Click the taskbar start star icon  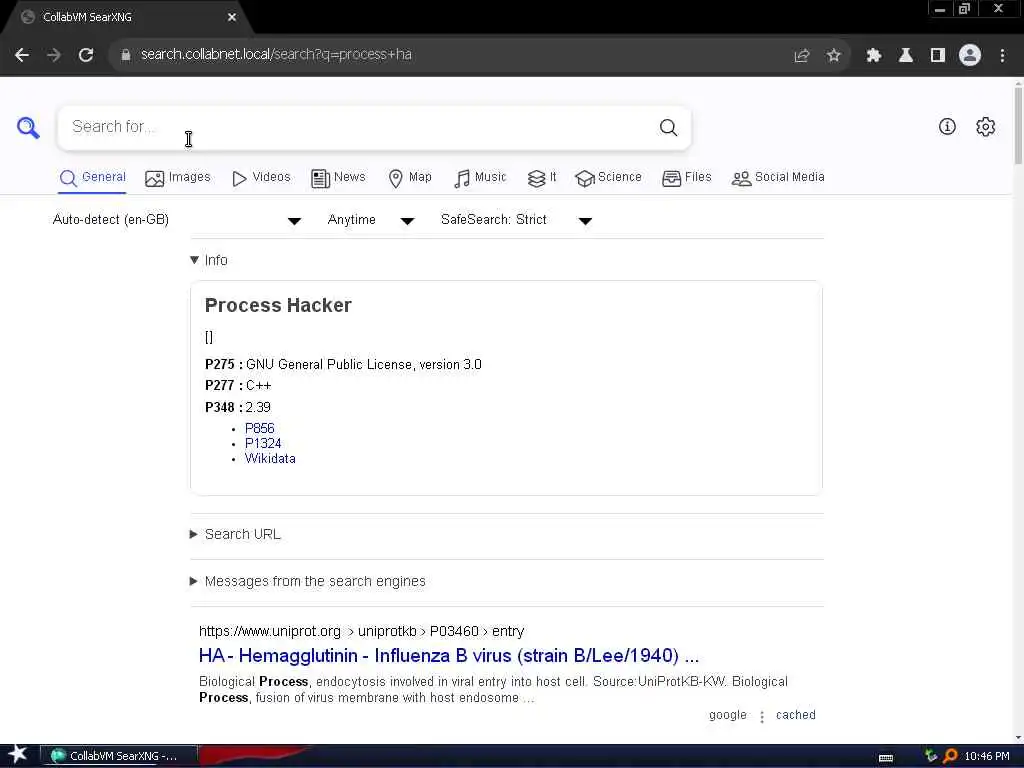click(18, 754)
